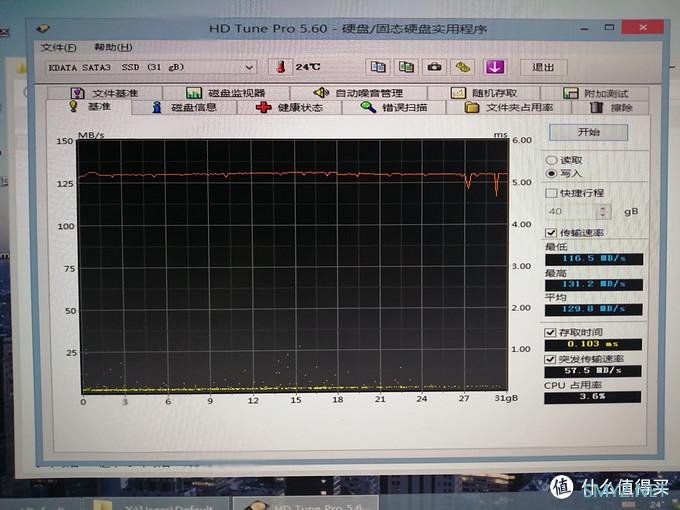Viewport: 680px width, 510px height.
Task: Switch to the 磁盘监视器 tab
Action: coord(226,93)
